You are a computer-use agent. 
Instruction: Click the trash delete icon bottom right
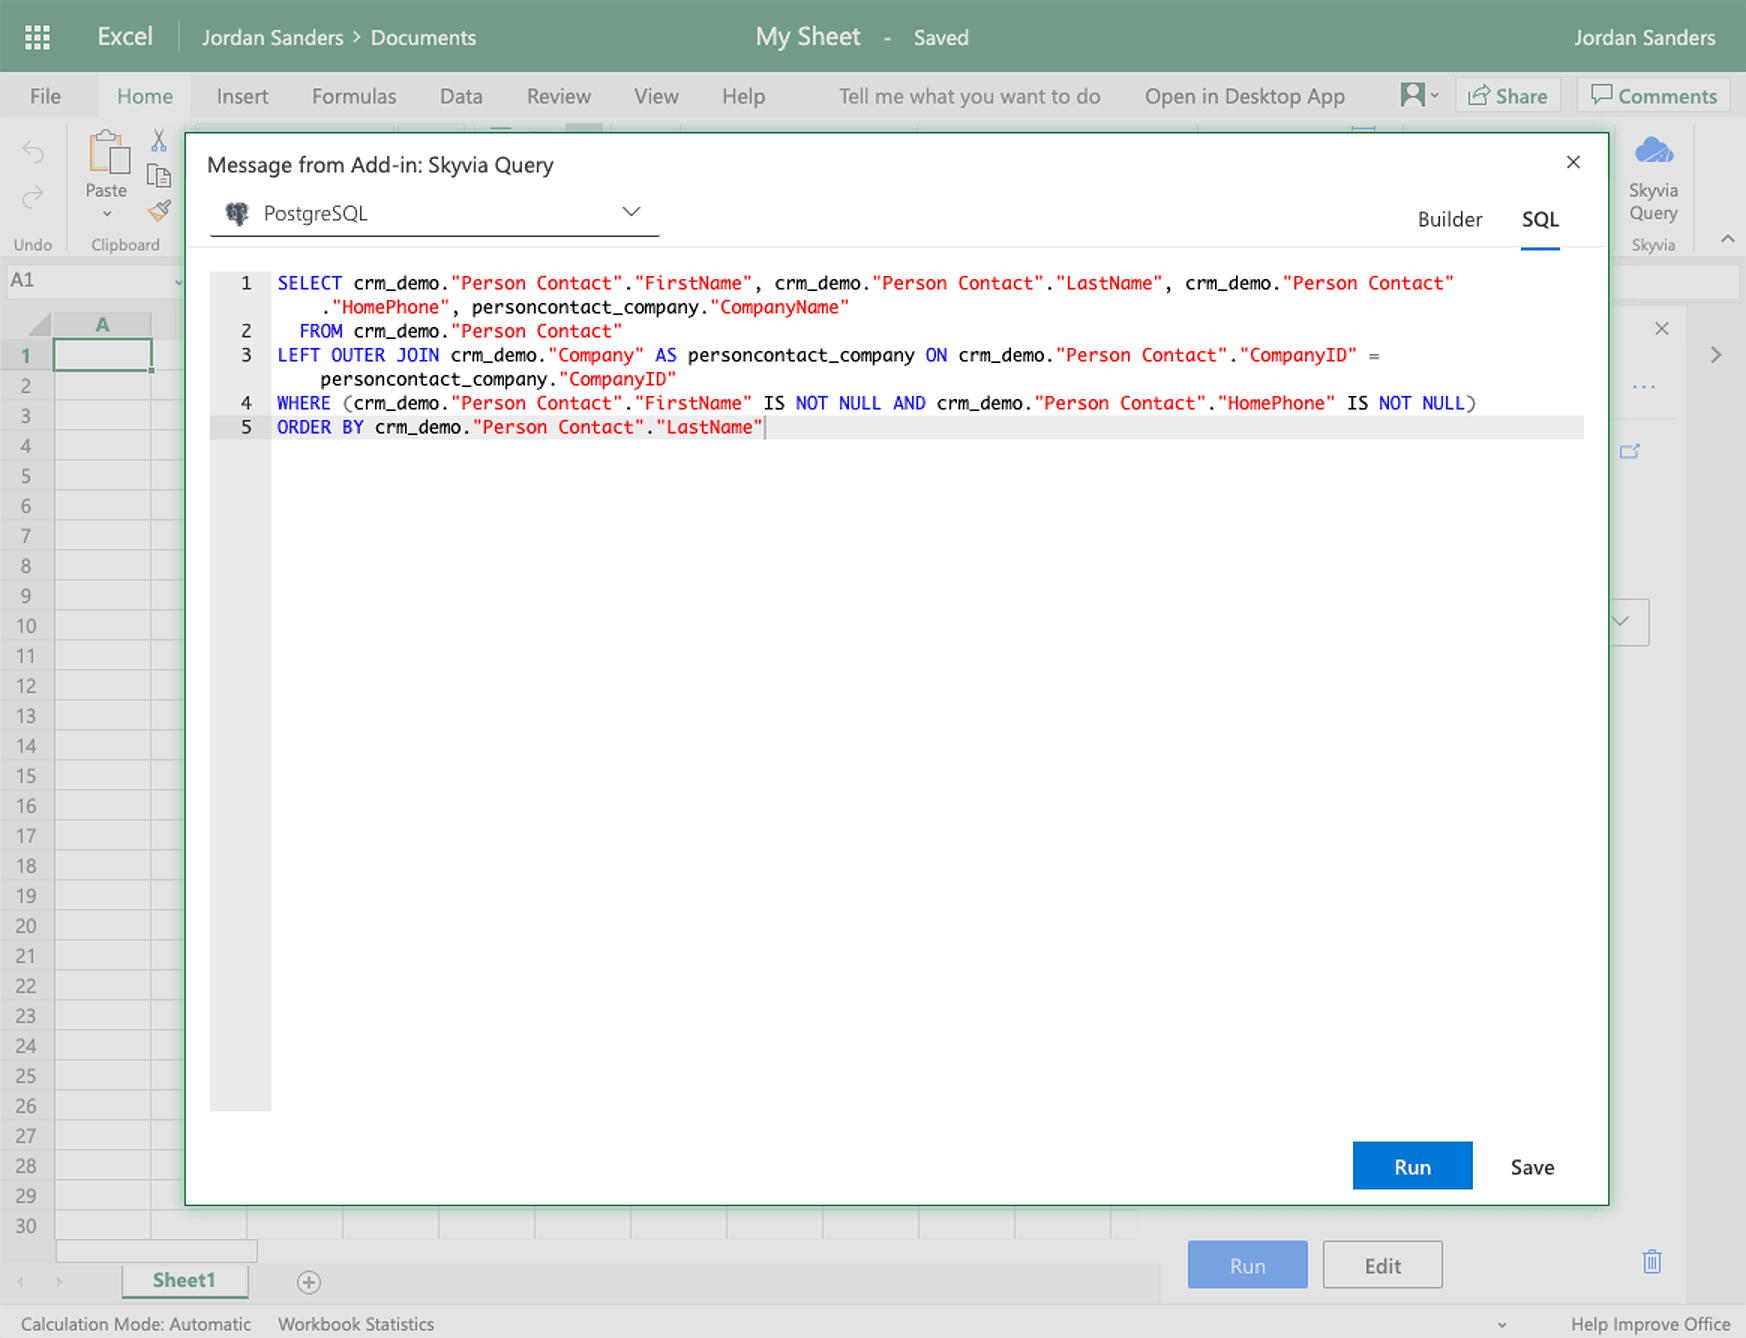[1651, 1261]
